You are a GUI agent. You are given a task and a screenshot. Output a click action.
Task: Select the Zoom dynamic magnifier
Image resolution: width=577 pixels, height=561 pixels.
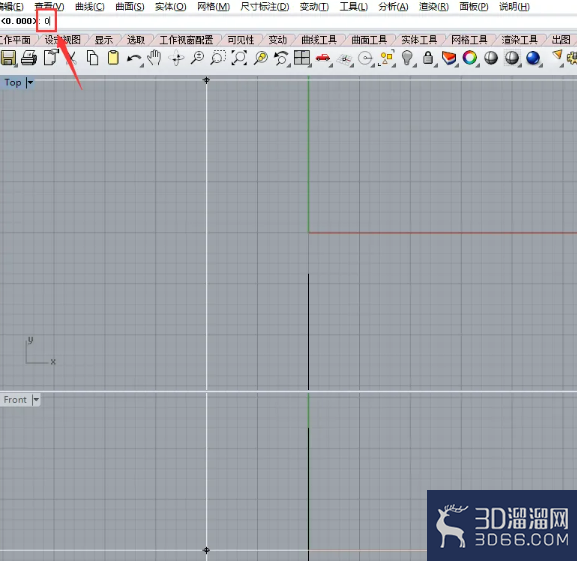pos(197,58)
